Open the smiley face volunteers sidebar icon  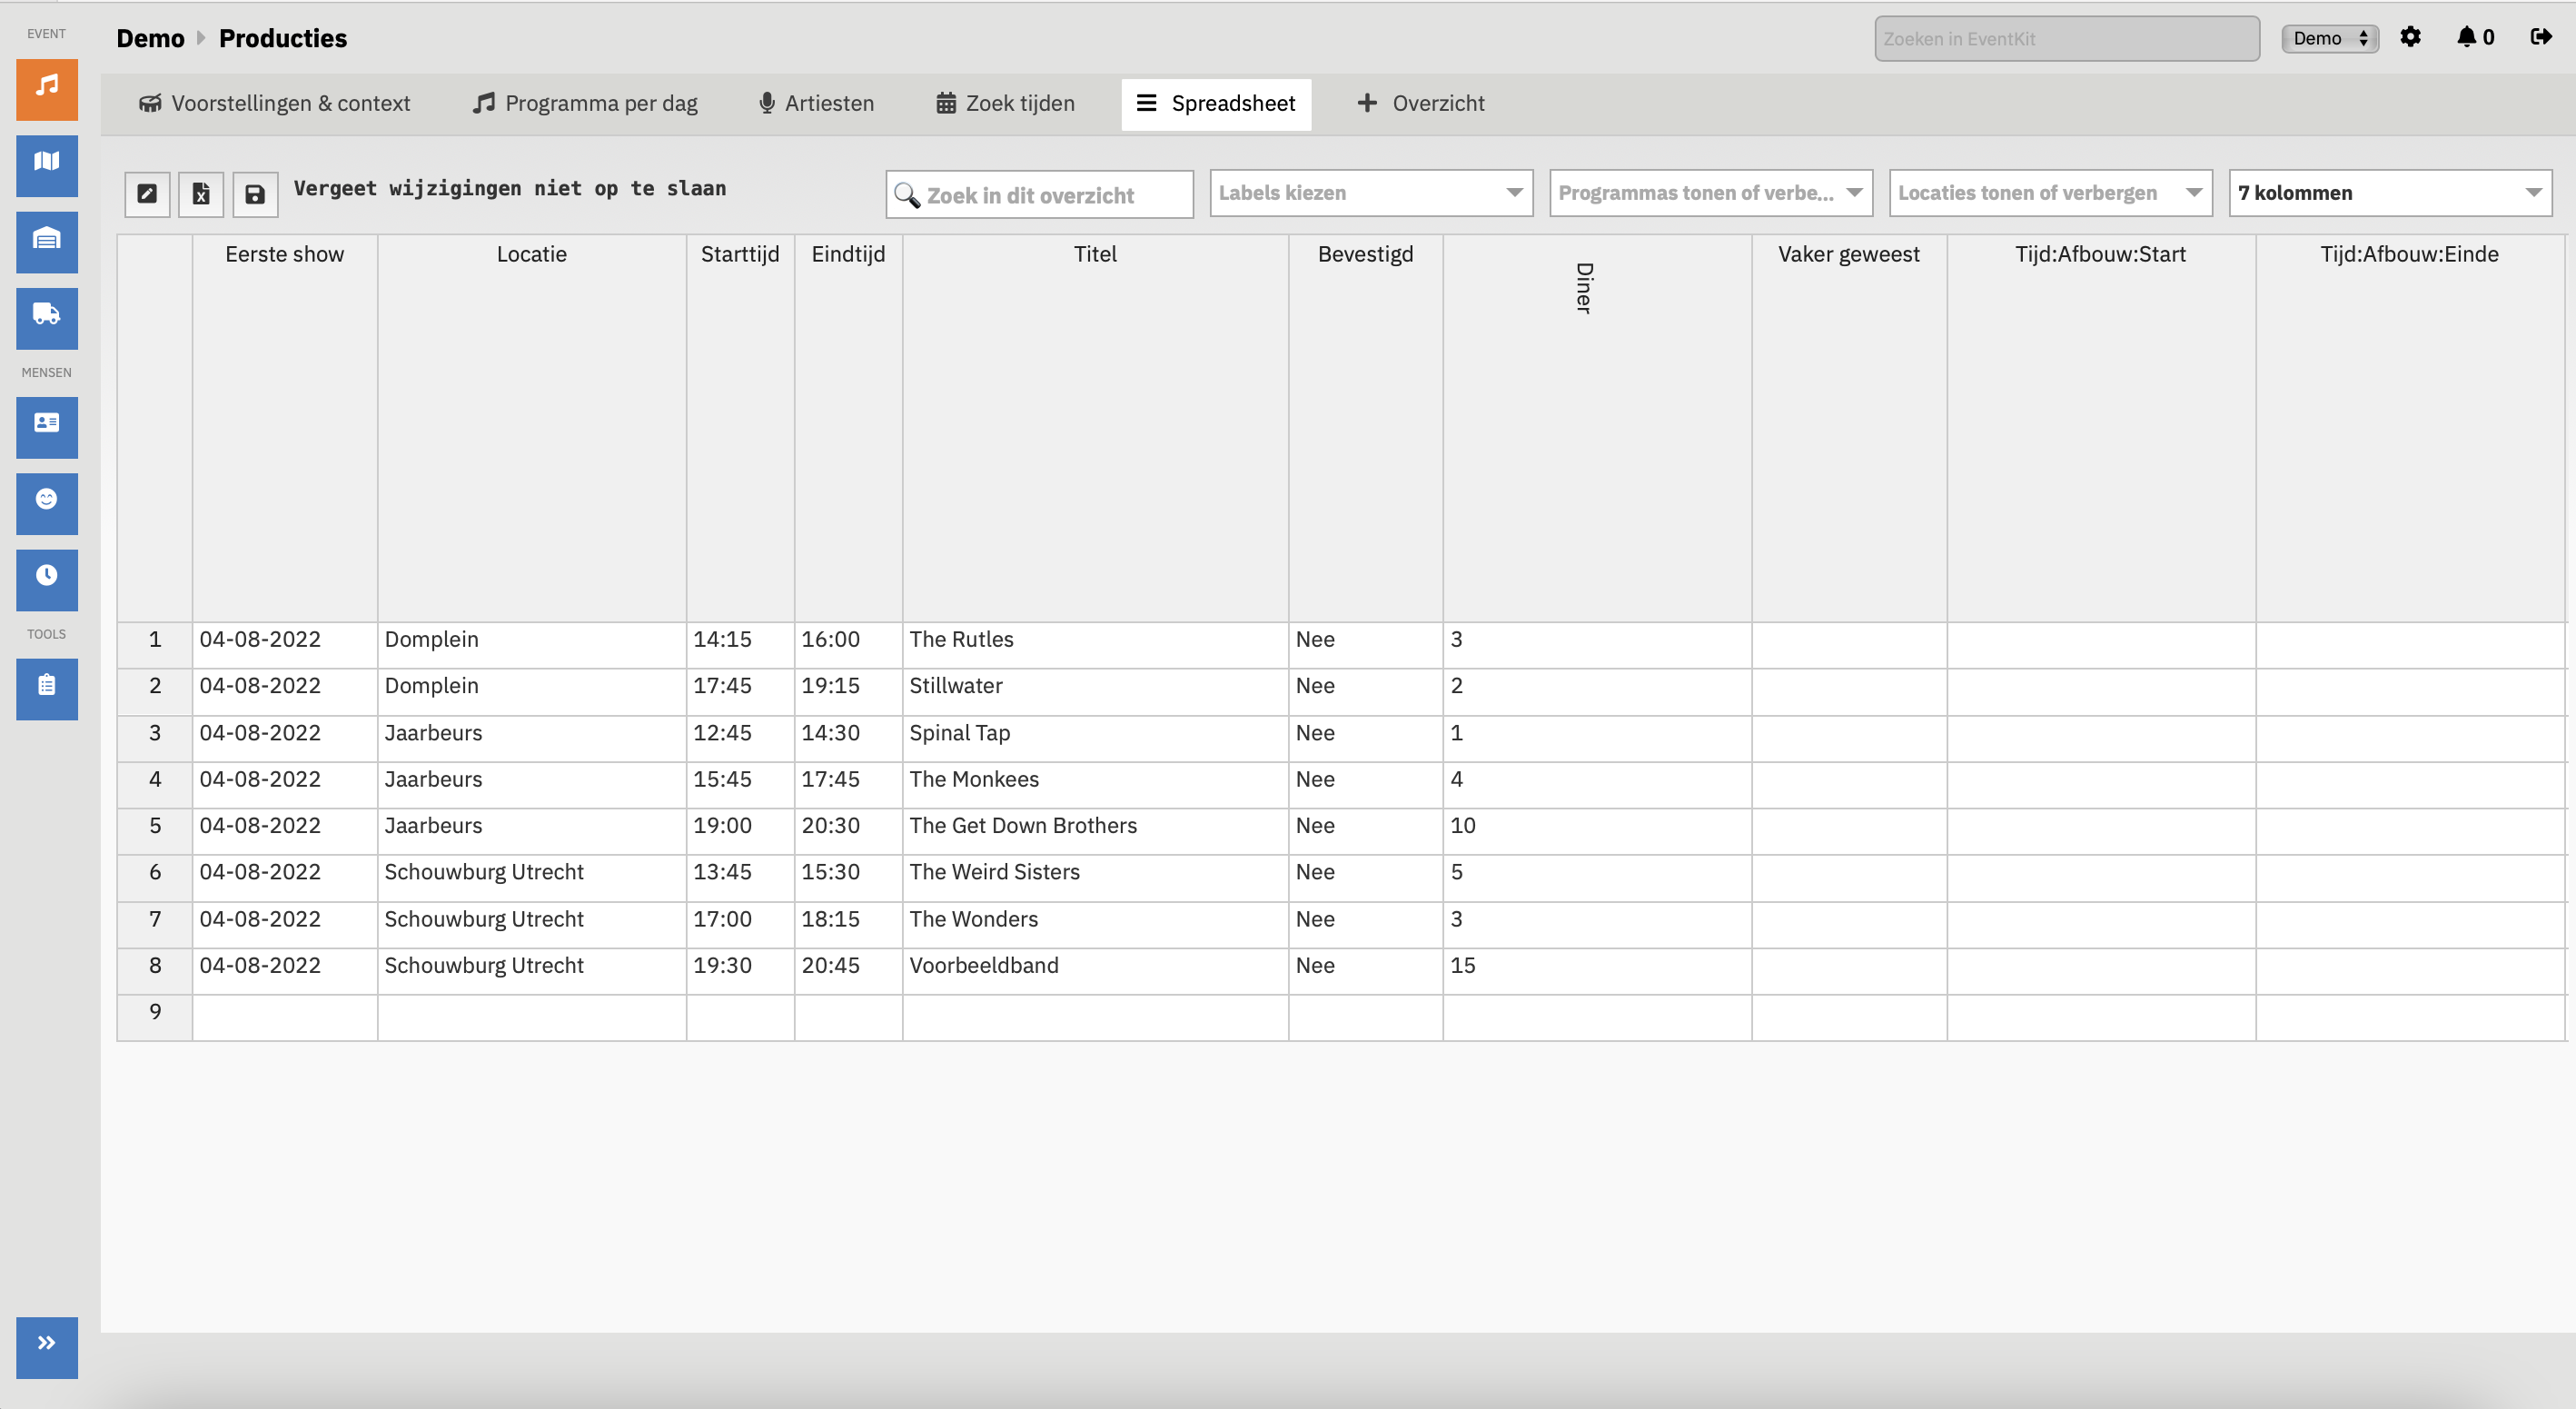click(x=46, y=502)
